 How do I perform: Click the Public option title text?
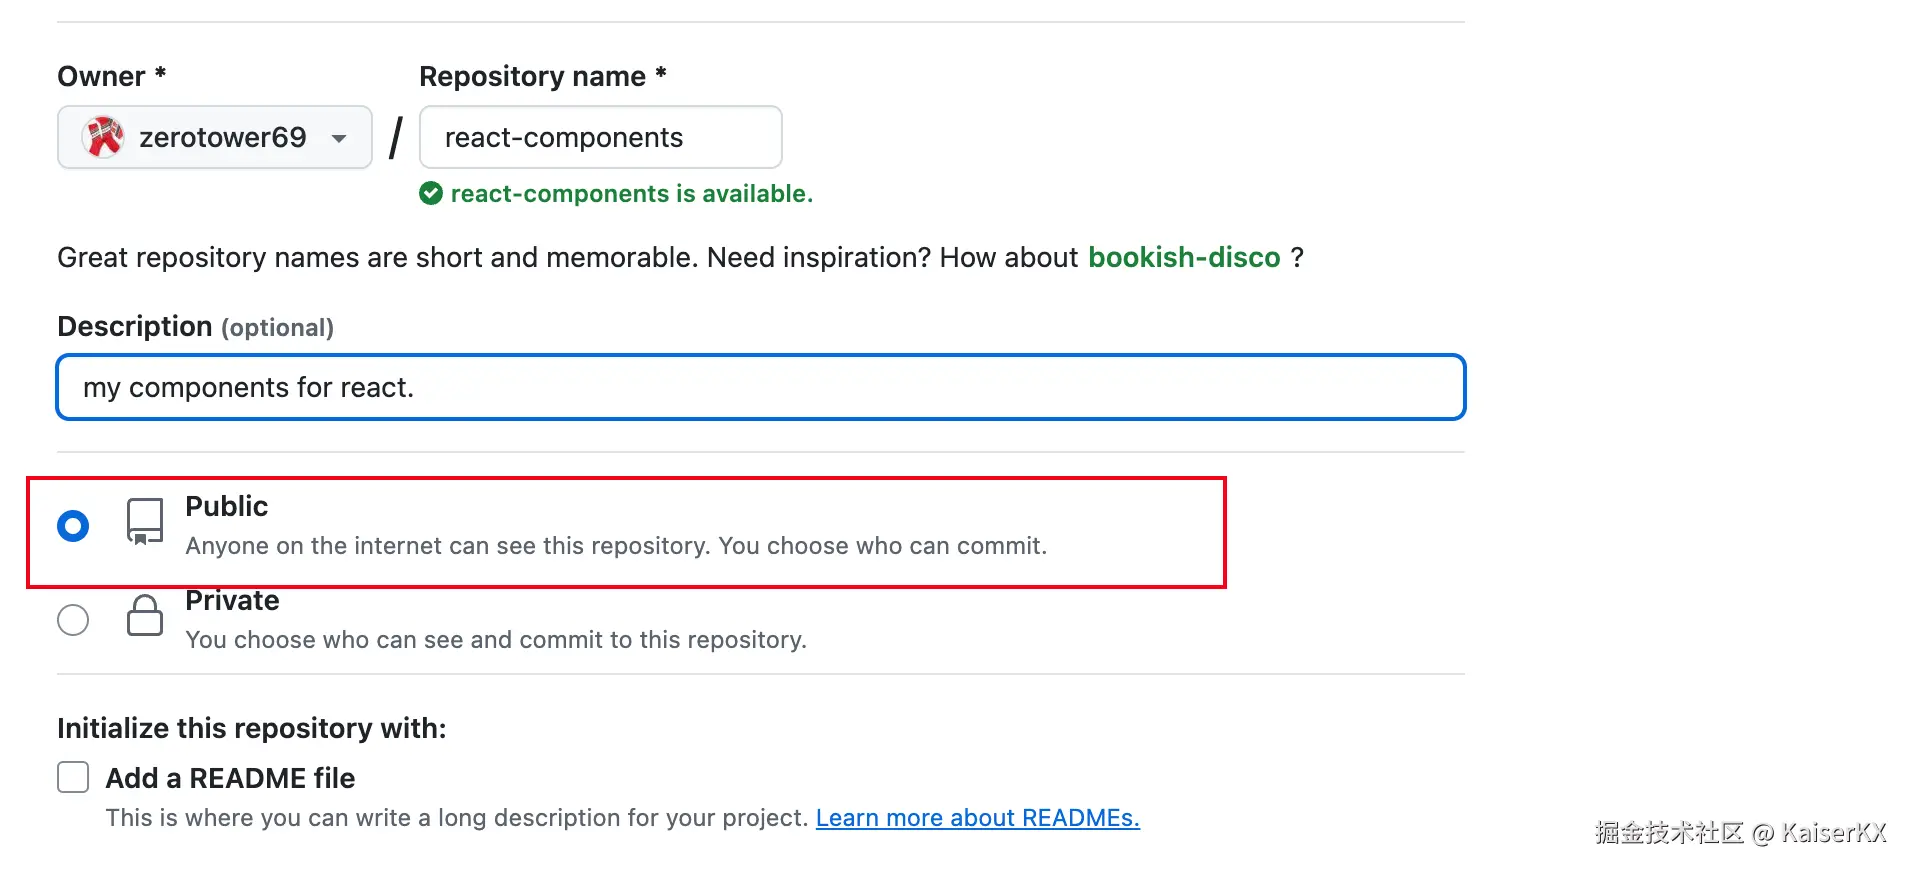tap(227, 506)
